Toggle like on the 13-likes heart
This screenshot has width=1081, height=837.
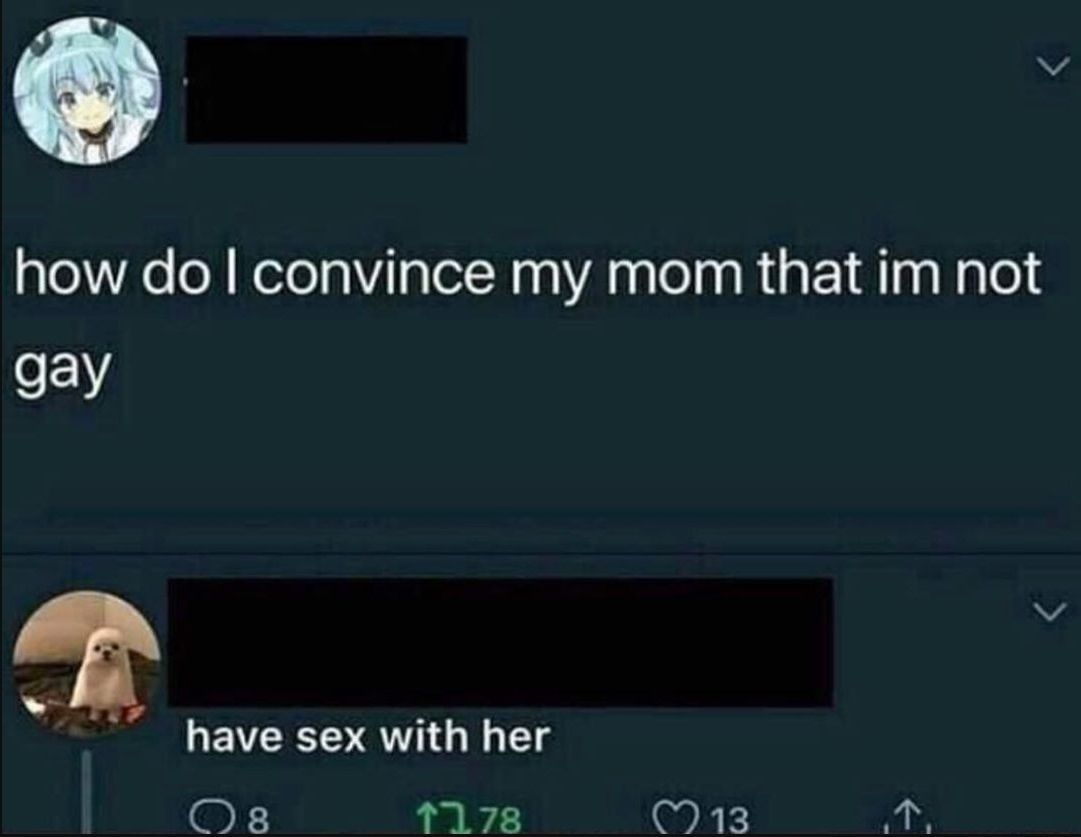coord(673,820)
